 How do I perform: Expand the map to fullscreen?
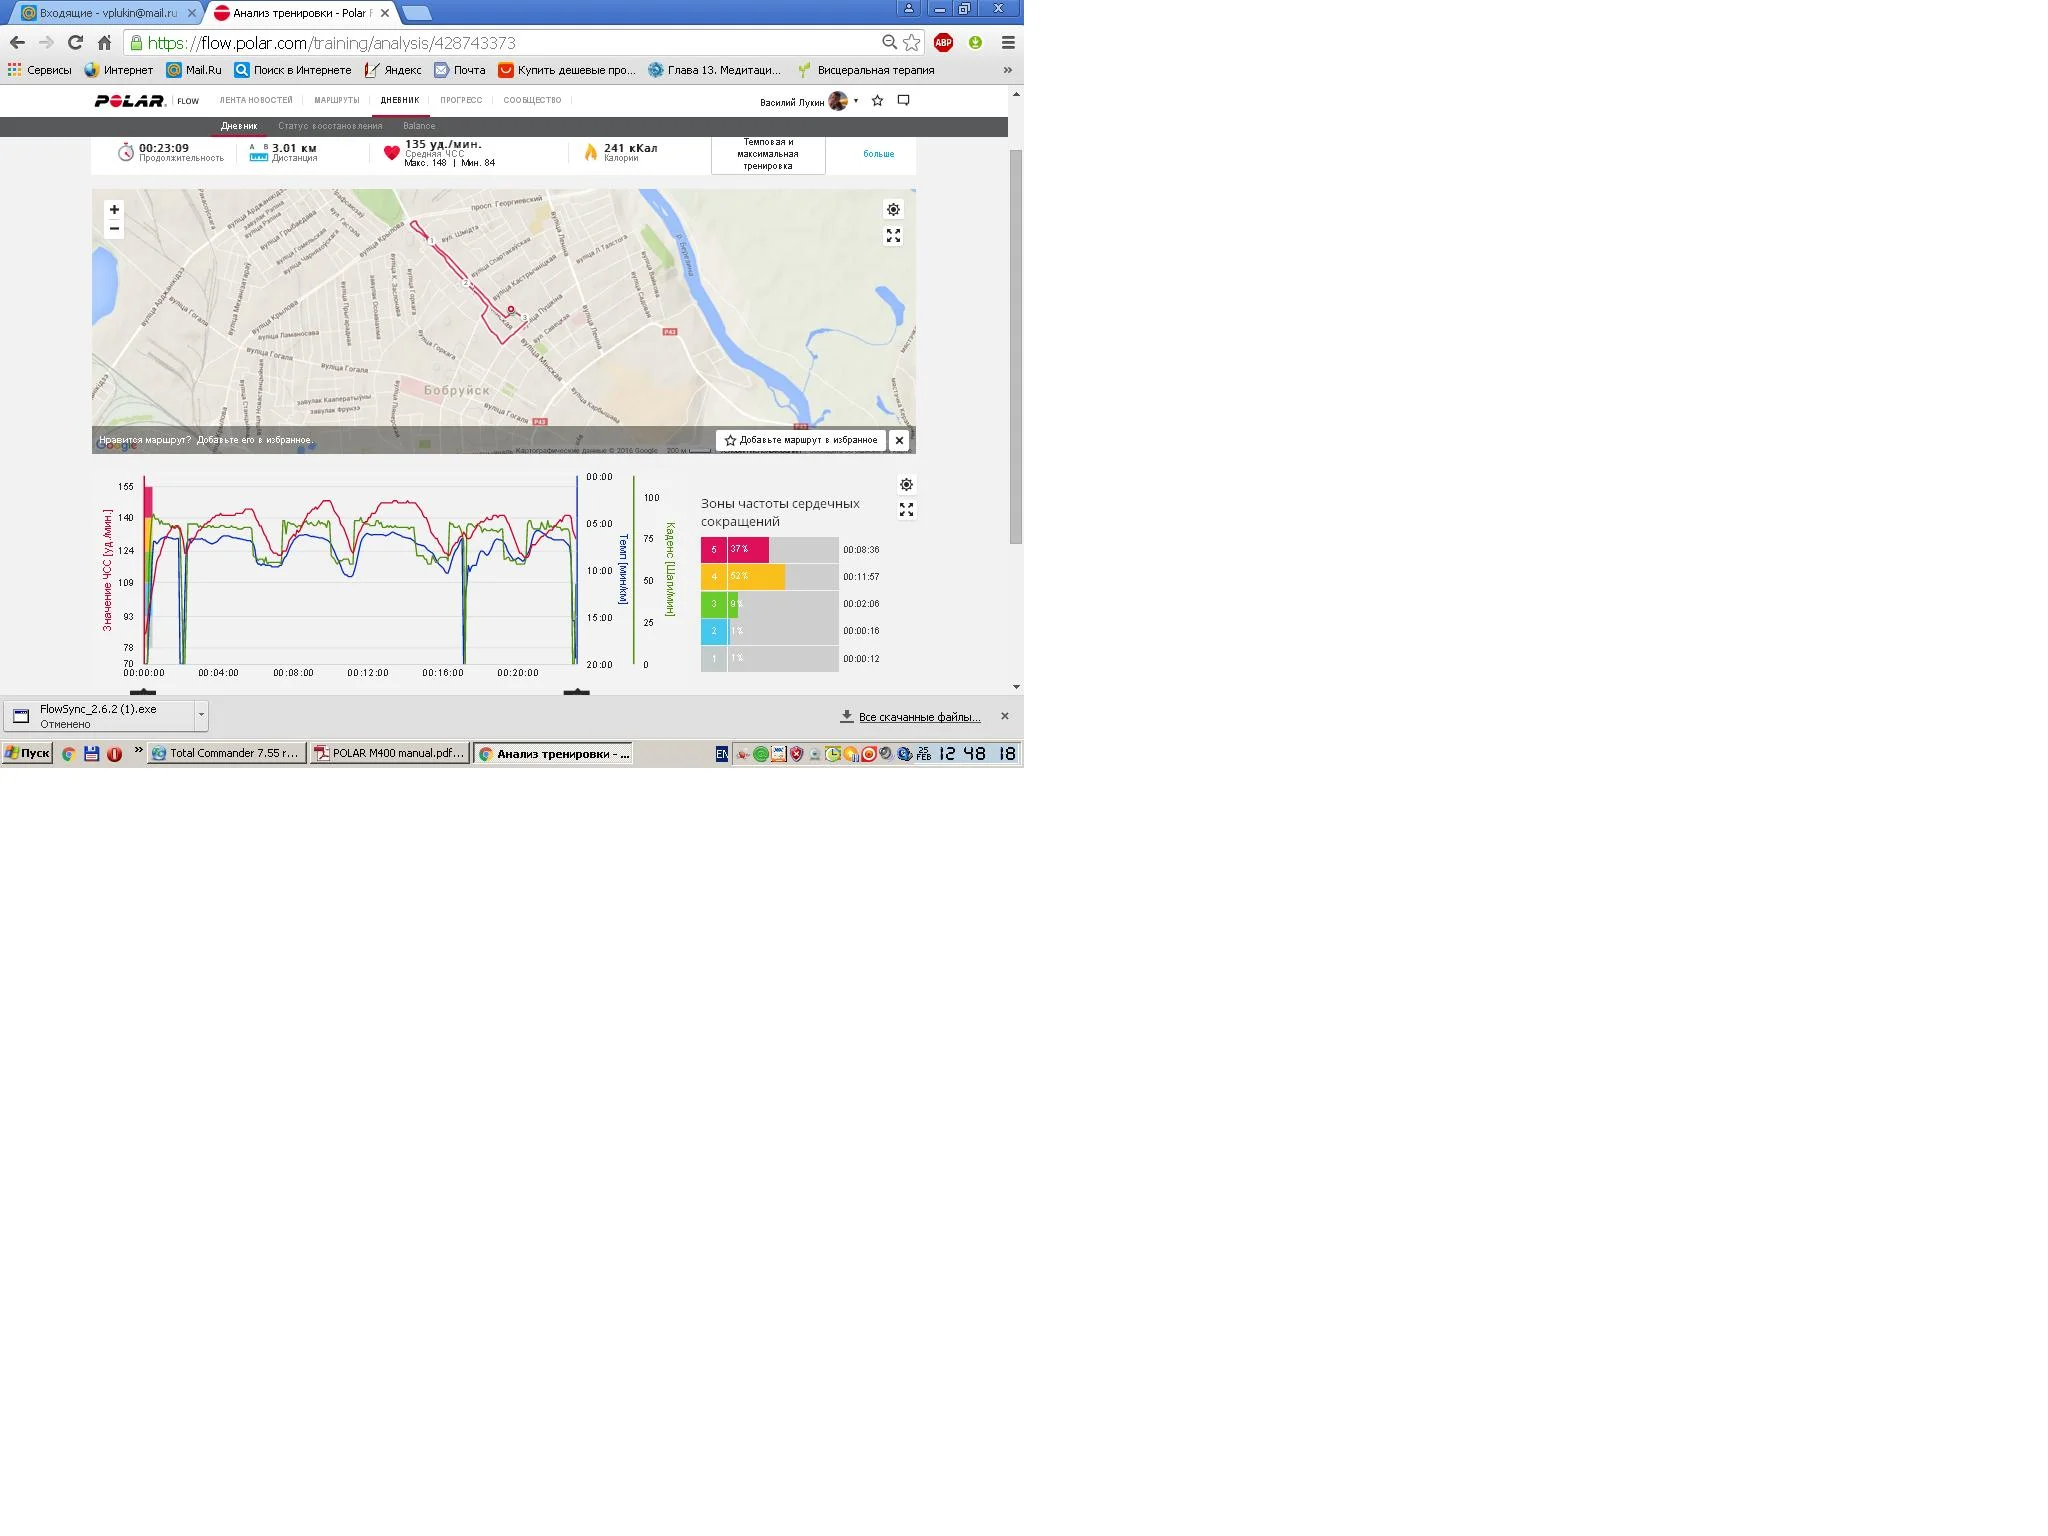pyautogui.click(x=893, y=236)
